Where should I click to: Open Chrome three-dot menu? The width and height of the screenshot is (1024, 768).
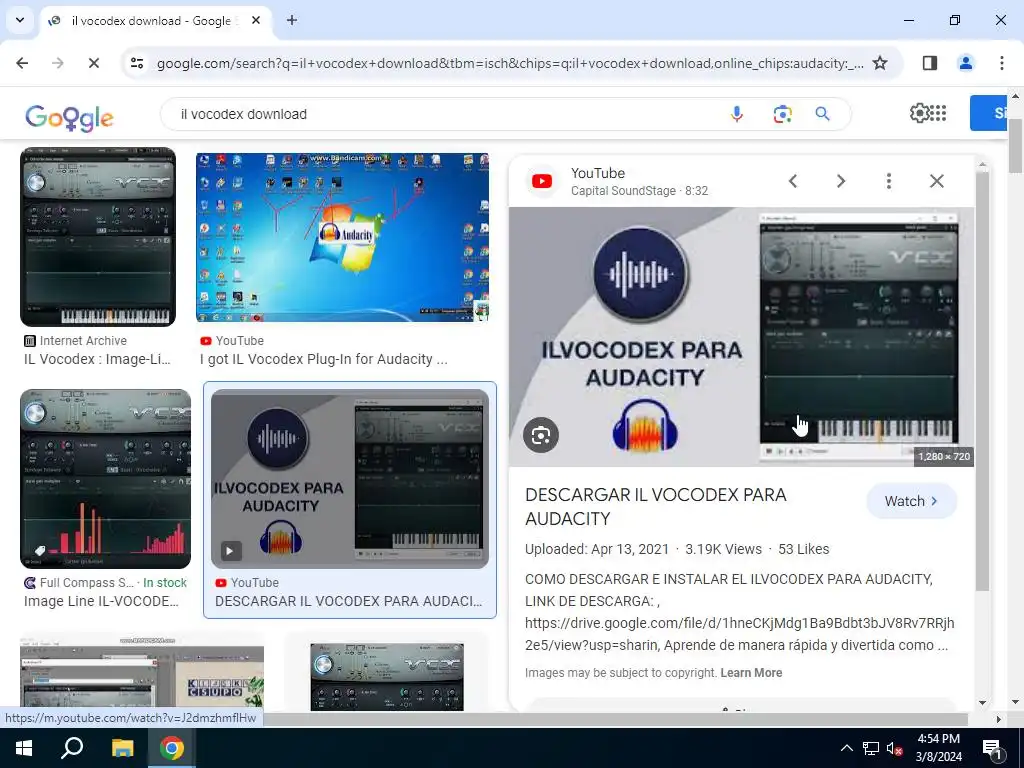(x=1001, y=63)
